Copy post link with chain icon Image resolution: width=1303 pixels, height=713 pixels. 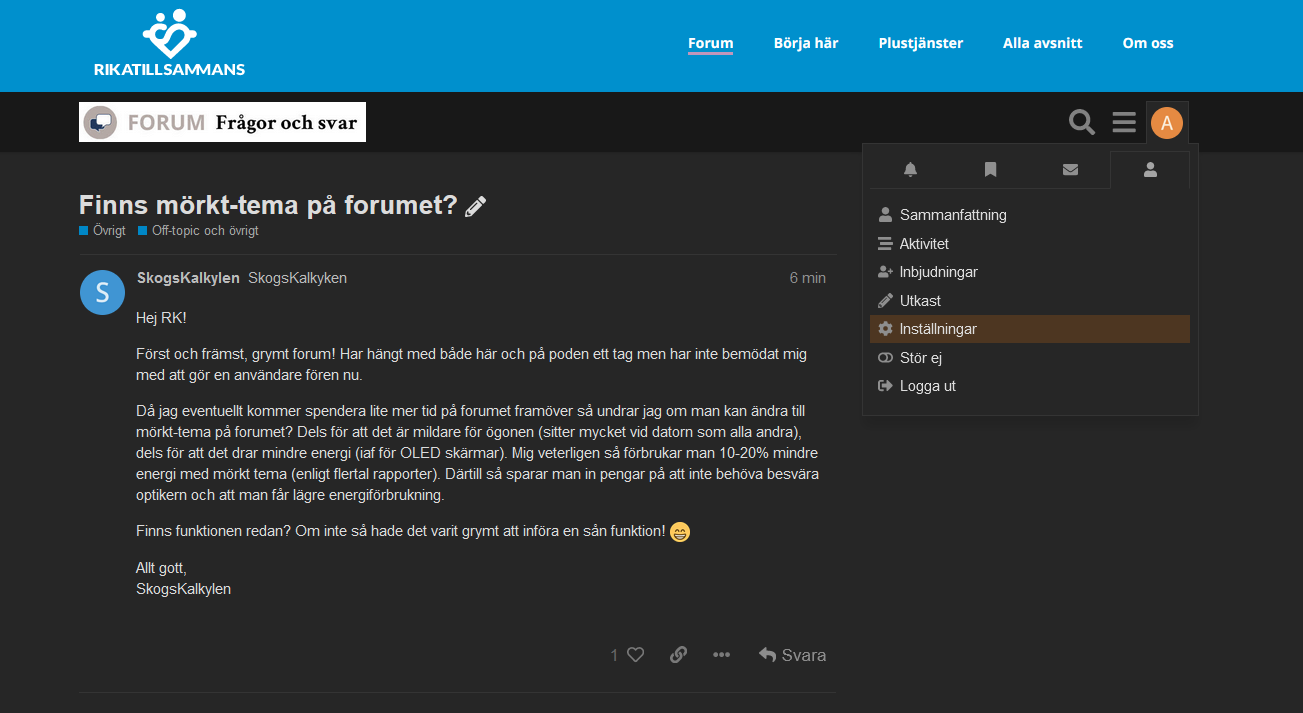(x=678, y=655)
